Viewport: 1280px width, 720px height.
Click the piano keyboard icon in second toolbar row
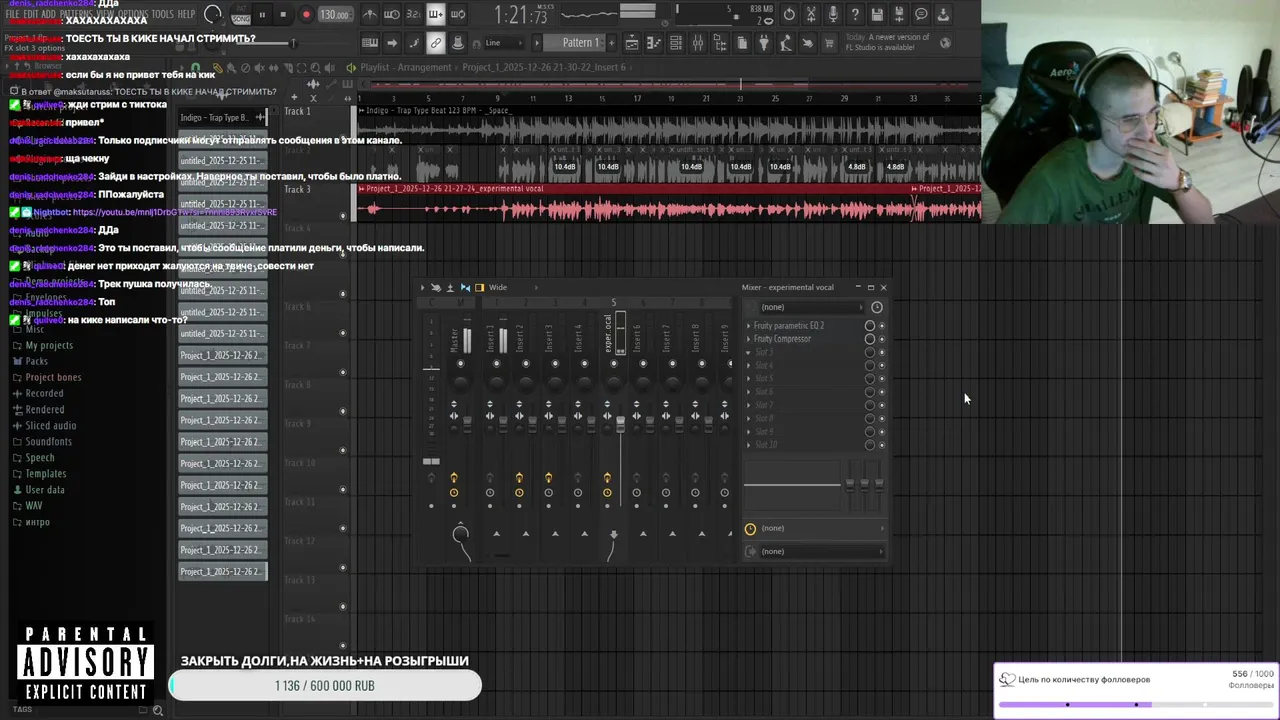pyautogui.click(x=370, y=43)
